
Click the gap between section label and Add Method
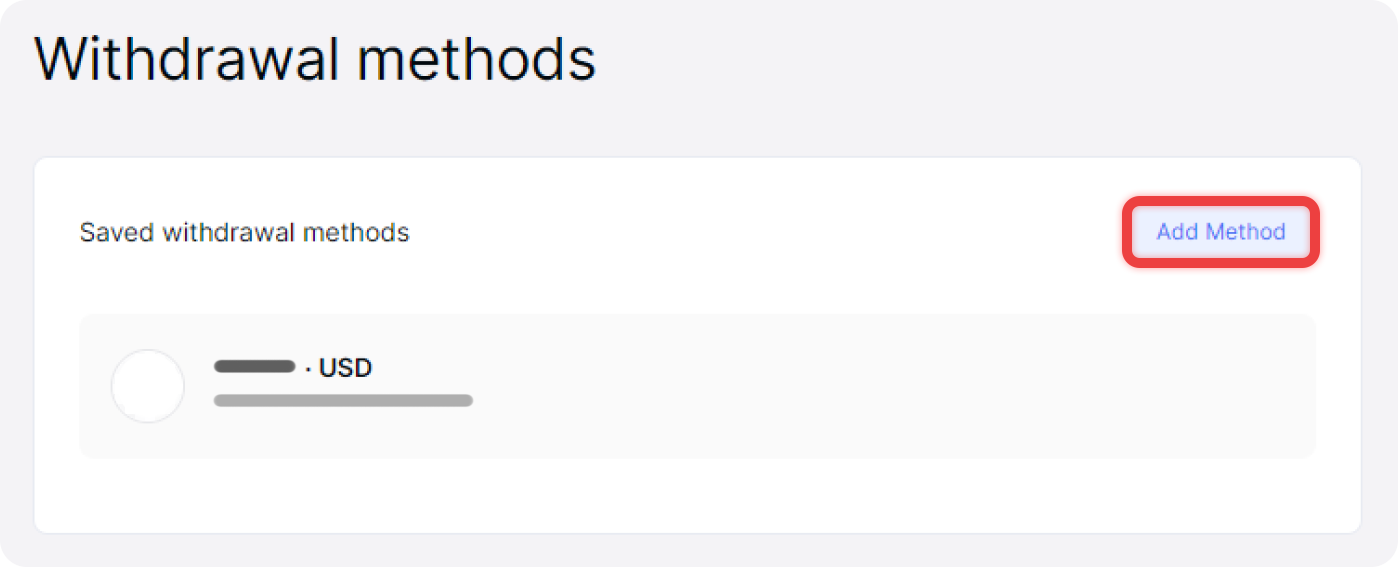[760, 233]
